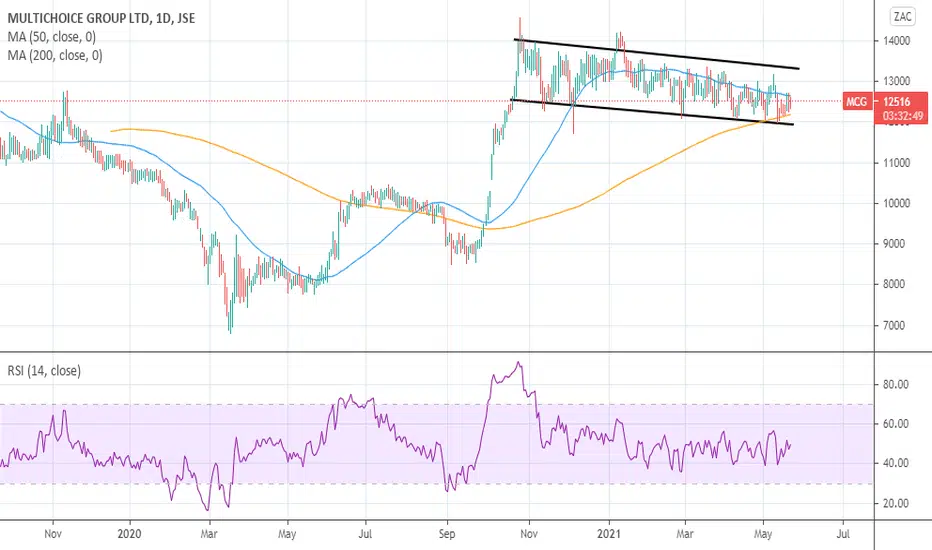Click the MCG ticker price tag
This screenshot has height=550, width=932.
[856, 102]
